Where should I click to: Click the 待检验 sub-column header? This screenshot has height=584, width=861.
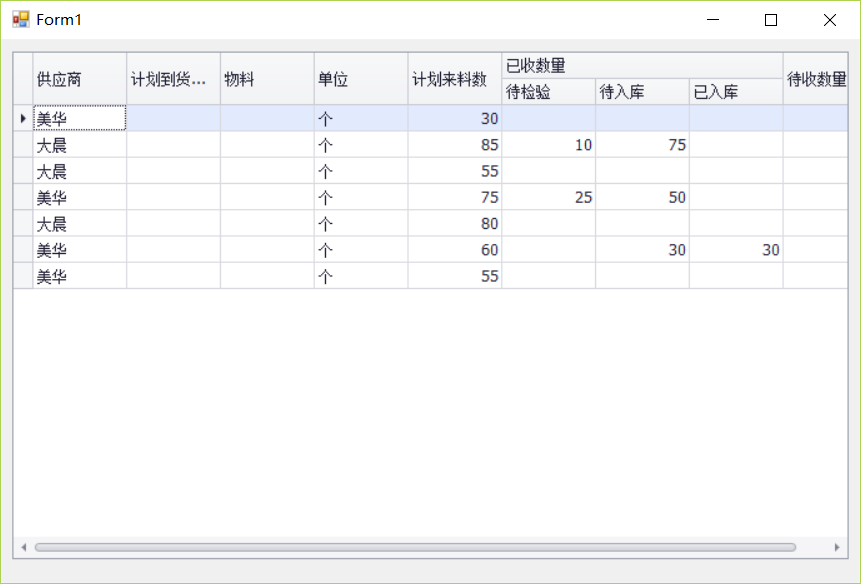click(549, 92)
